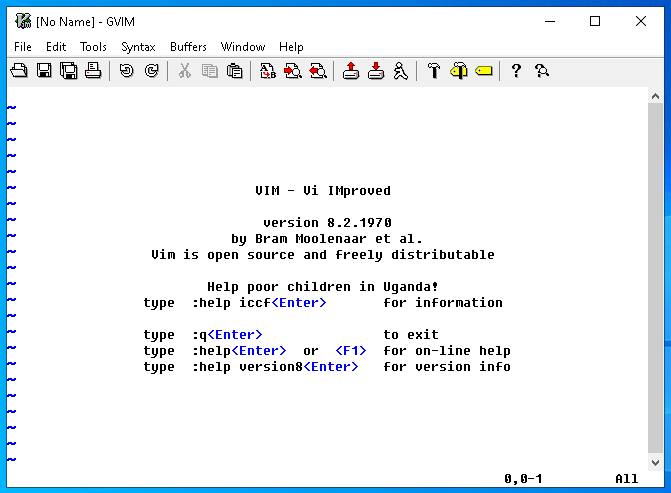Click the Load session icon
The image size is (671, 493).
tap(351, 71)
